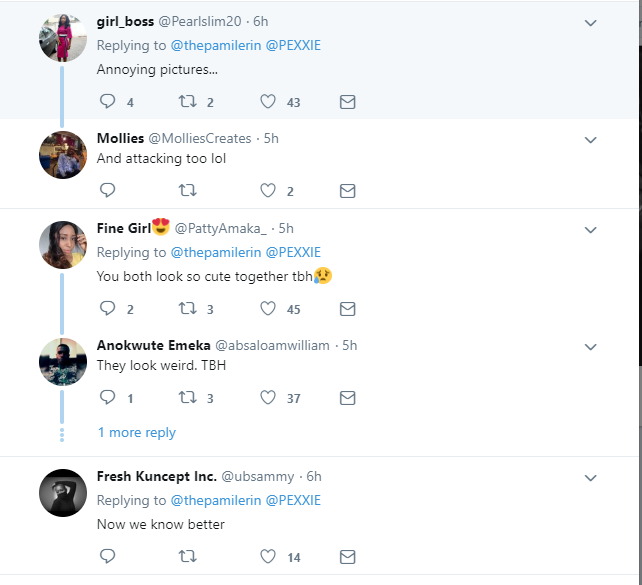Like Fine Girl's tweet with 45 likes

point(268,309)
